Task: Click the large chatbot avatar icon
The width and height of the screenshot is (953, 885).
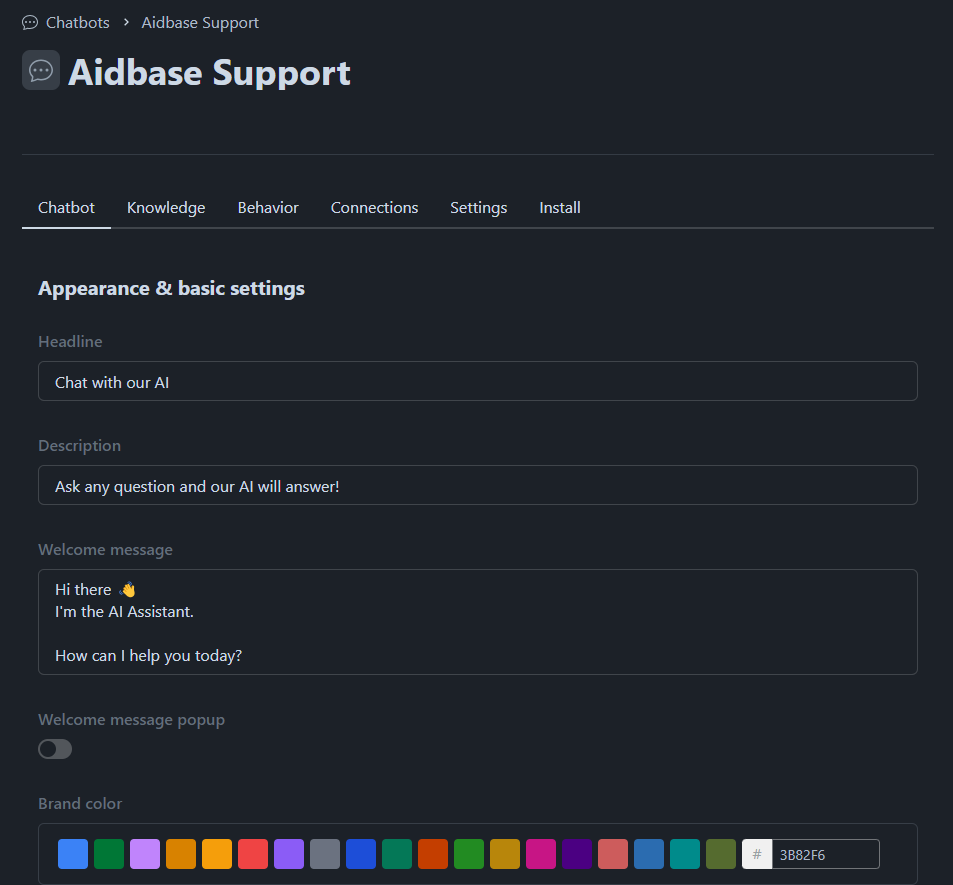Action: [x=41, y=71]
